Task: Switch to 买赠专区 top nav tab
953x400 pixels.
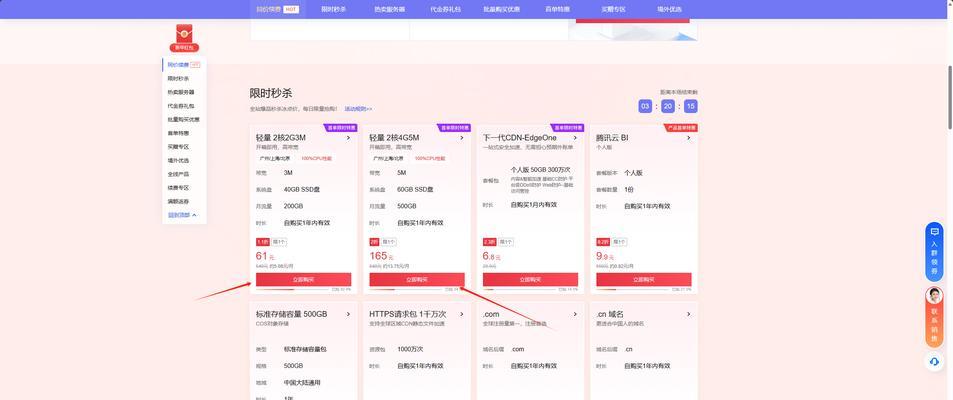Action: pos(613,9)
